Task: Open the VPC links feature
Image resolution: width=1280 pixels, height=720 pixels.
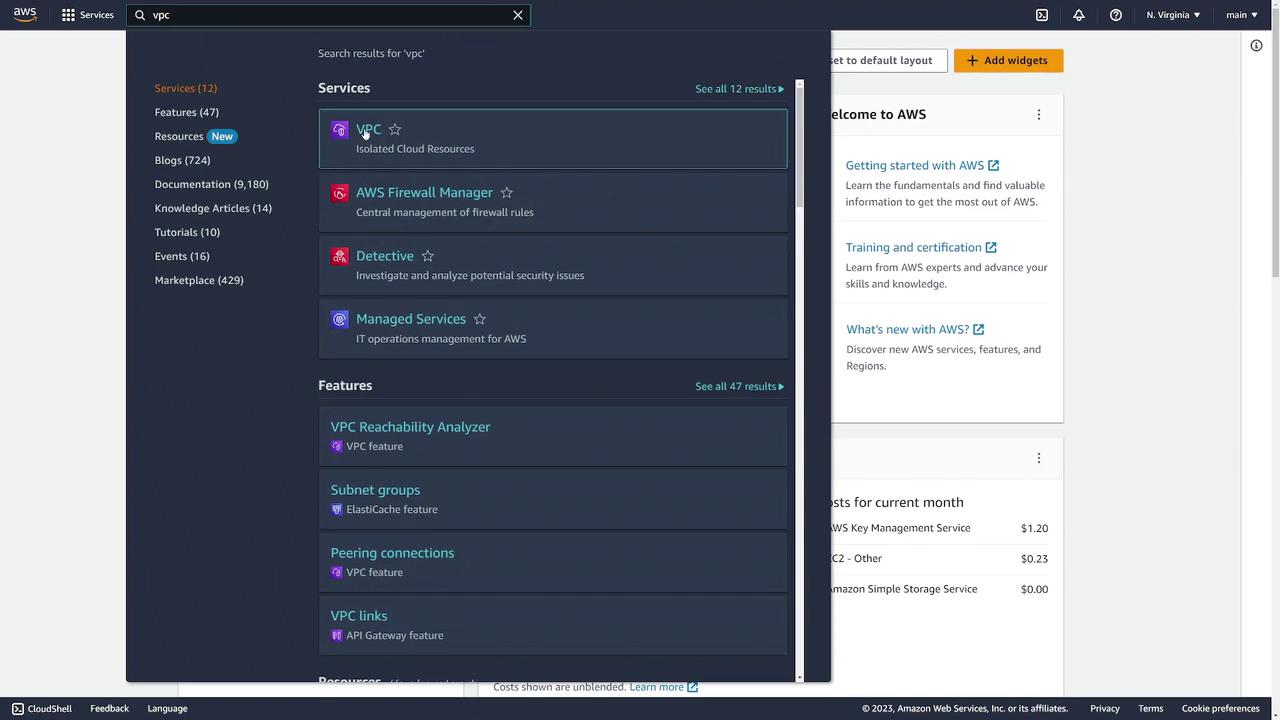Action: pyautogui.click(x=359, y=616)
